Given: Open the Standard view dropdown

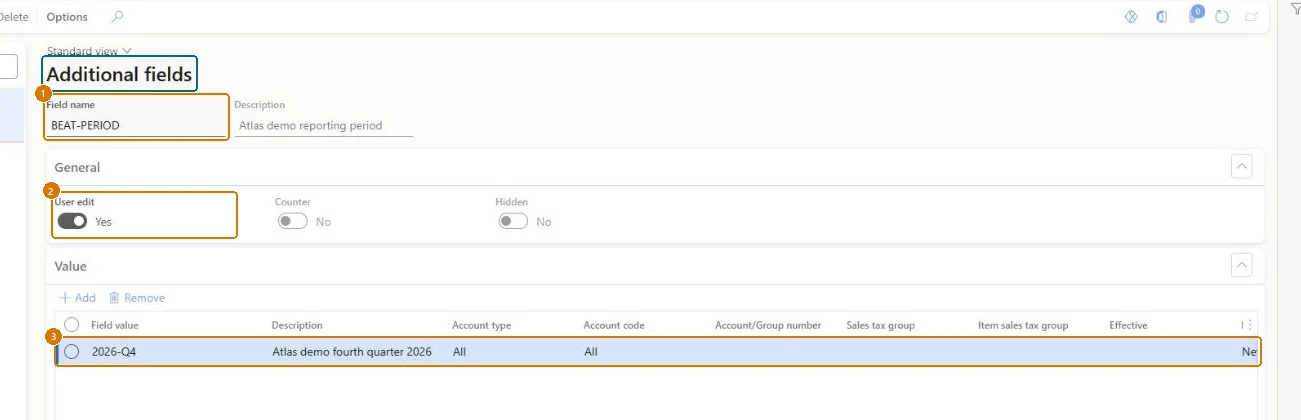Looking at the screenshot, I should [89, 51].
